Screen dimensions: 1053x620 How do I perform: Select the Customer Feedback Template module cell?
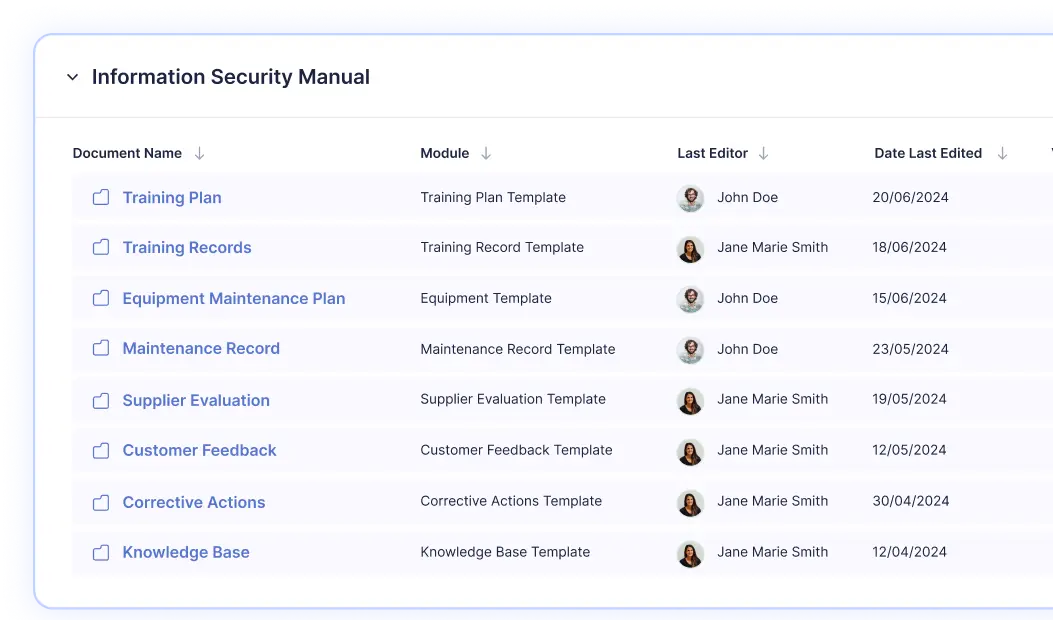coord(516,450)
